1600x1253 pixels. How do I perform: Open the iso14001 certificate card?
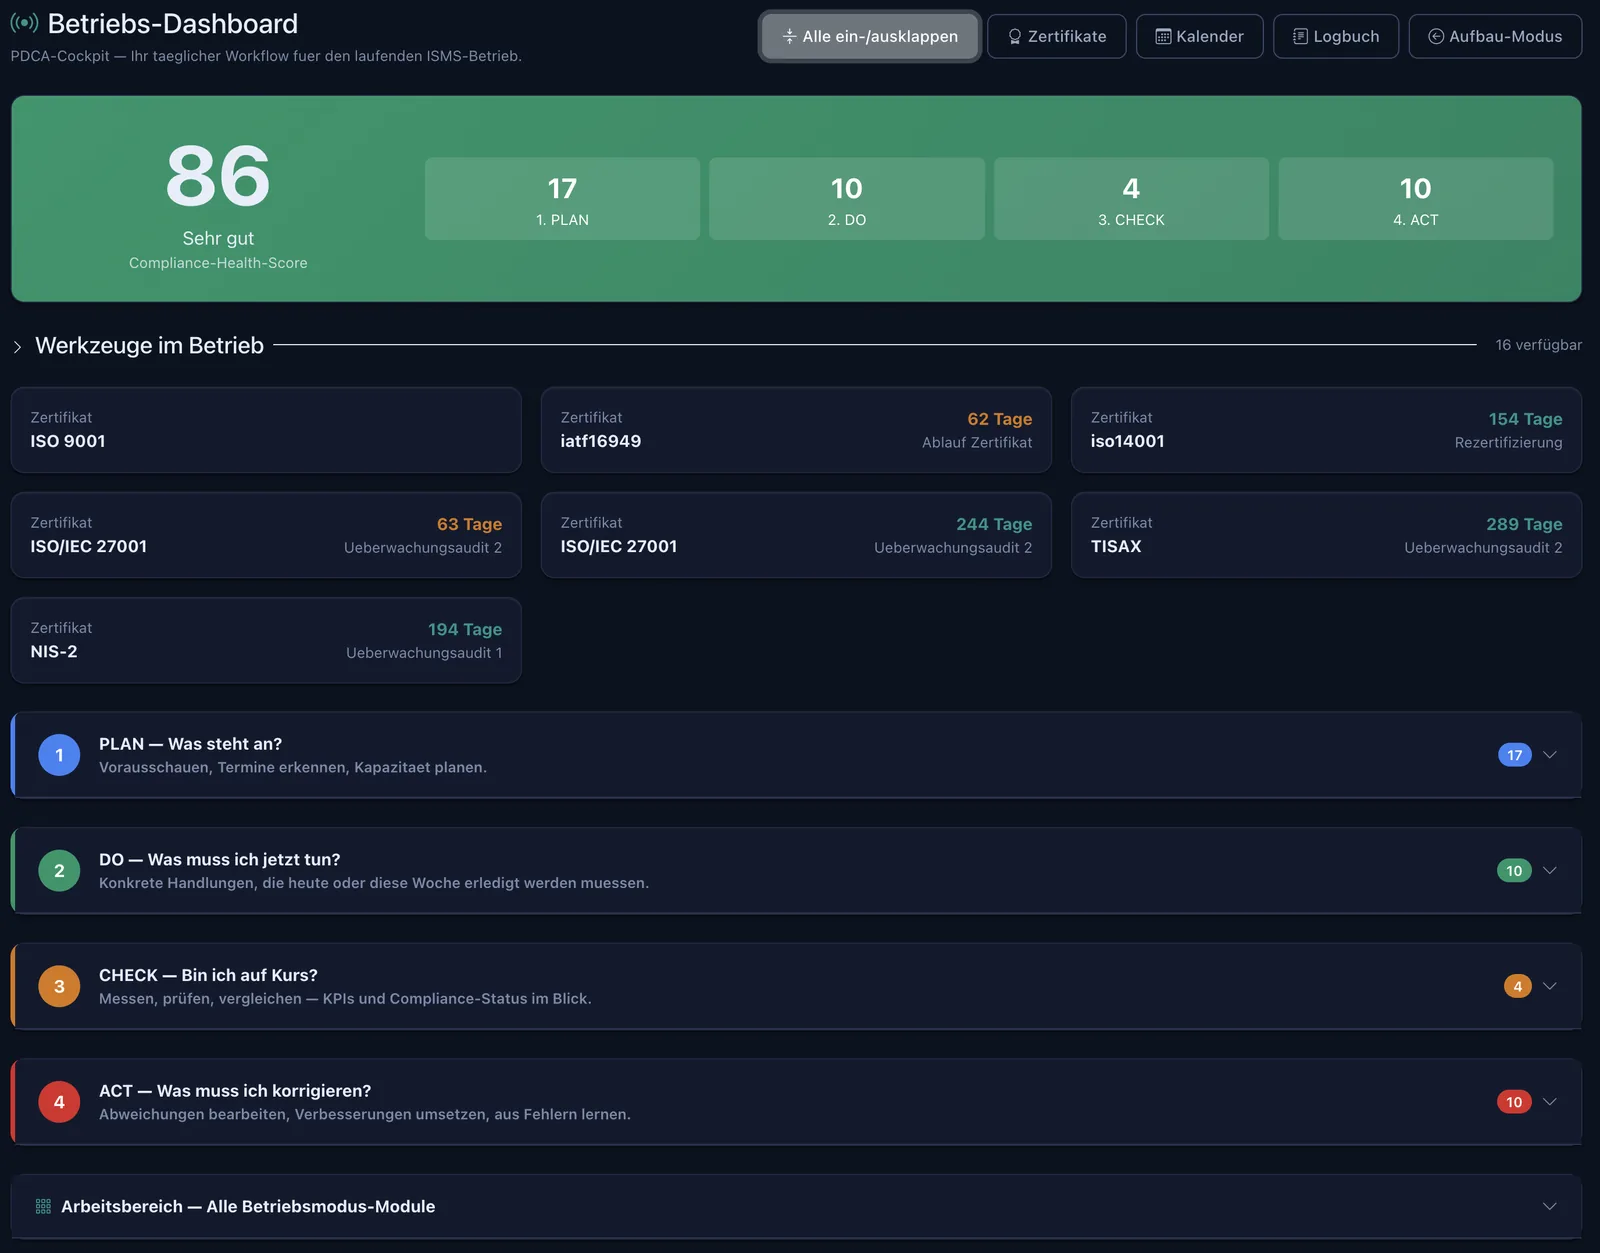(x=1326, y=430)
